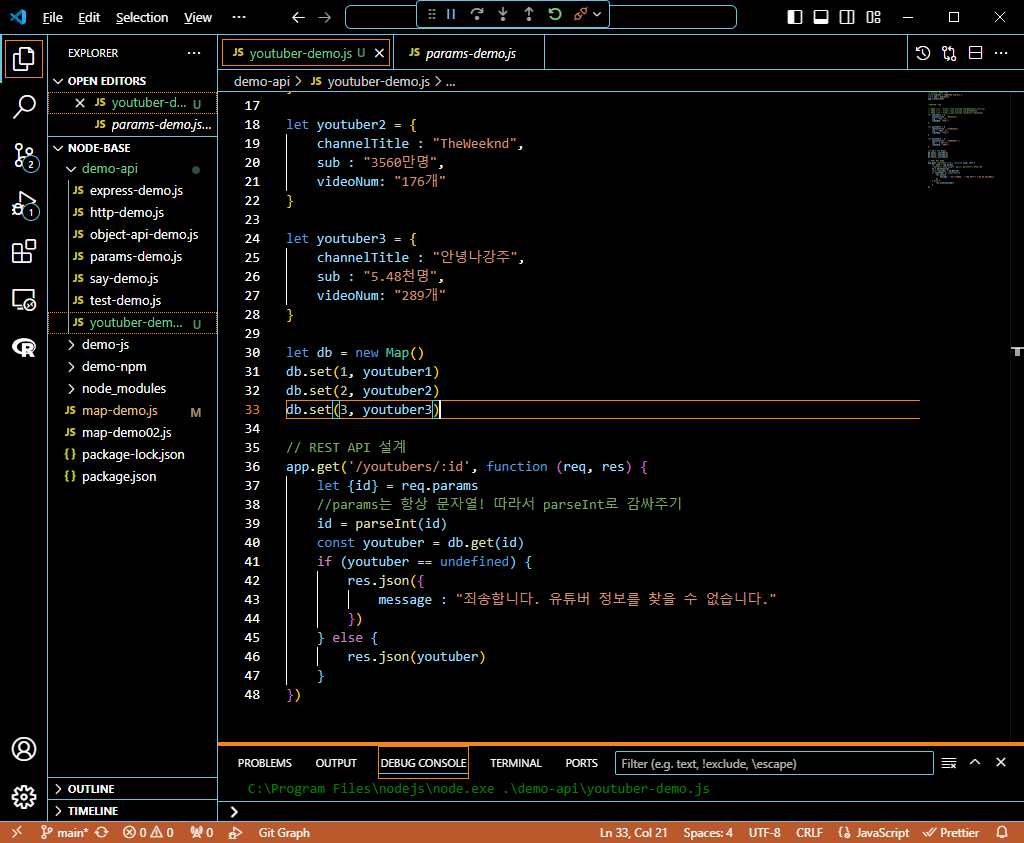Click the debug Step Over button

tap(477, 14)
